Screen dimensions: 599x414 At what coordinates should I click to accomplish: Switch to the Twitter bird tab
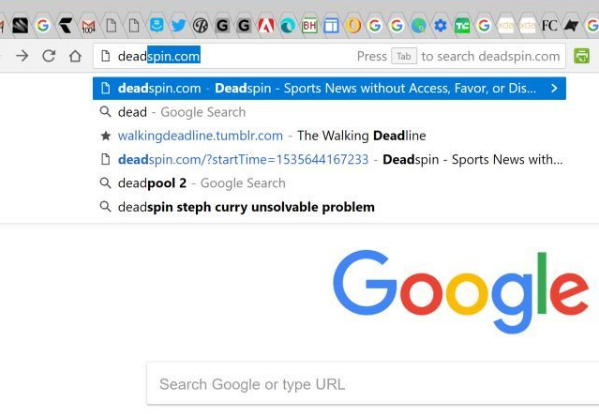pos(178,26)
